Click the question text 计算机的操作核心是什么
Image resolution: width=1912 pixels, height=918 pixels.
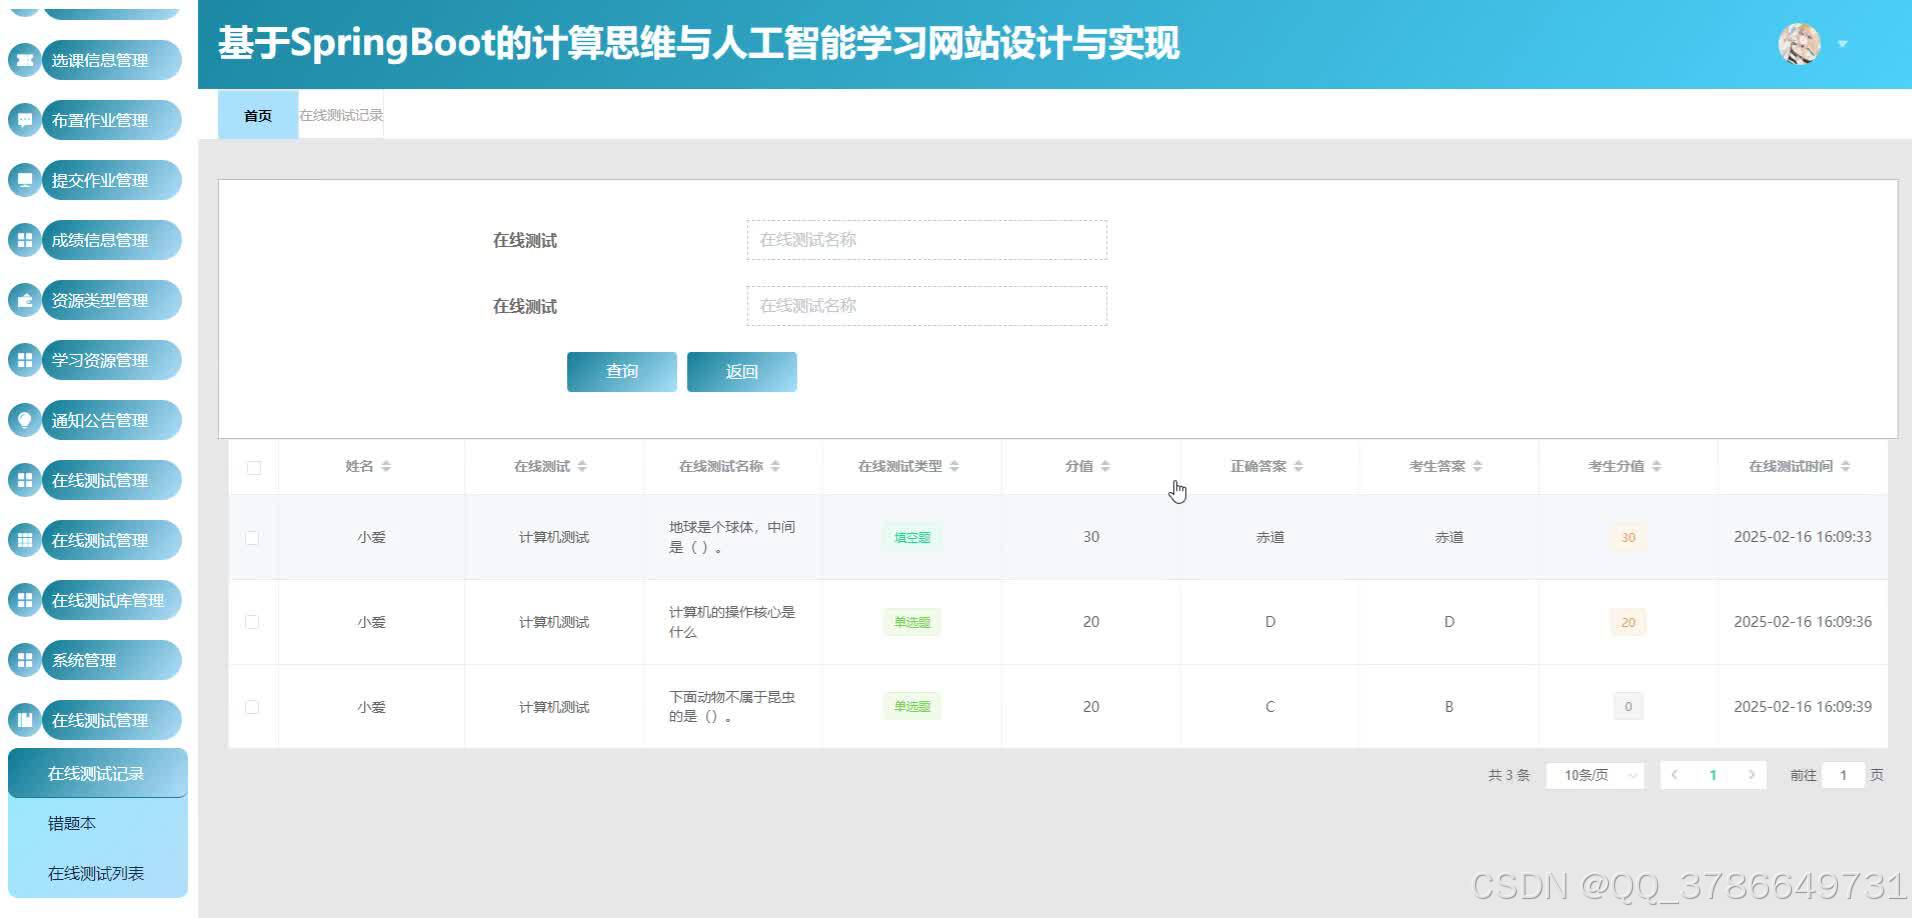click(x=732, y=622)
